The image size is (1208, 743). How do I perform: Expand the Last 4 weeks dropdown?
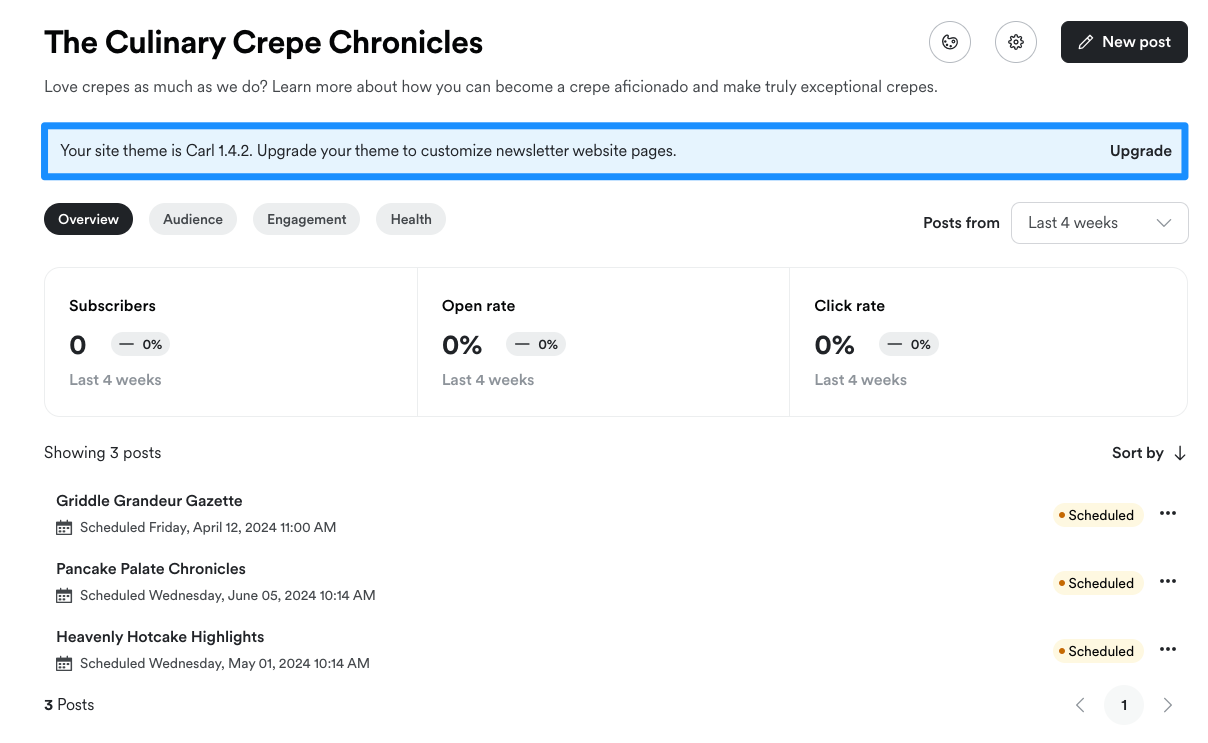1099,223
